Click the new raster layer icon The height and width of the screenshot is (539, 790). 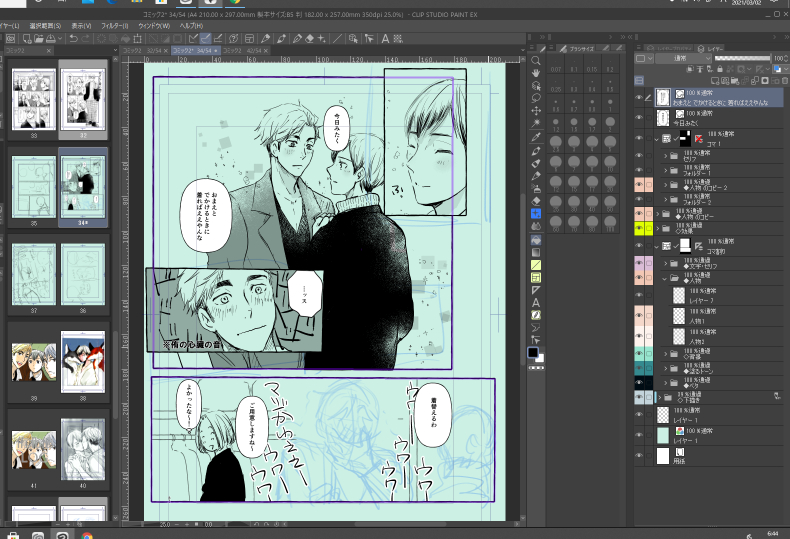[715, 81]
